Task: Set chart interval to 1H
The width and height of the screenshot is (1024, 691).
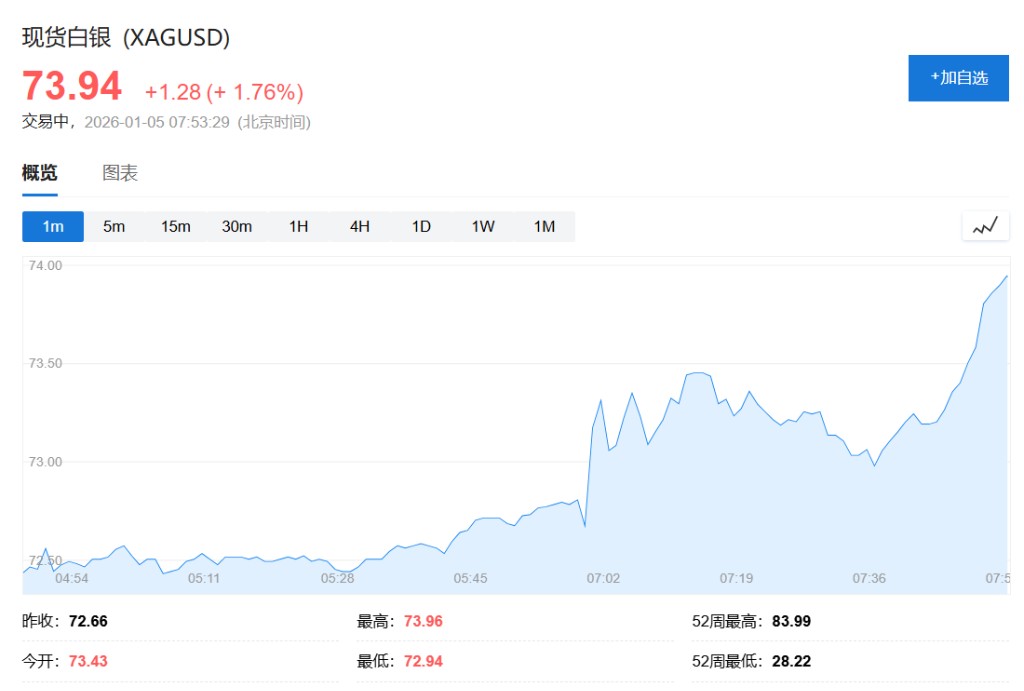Action: [298, 226]
